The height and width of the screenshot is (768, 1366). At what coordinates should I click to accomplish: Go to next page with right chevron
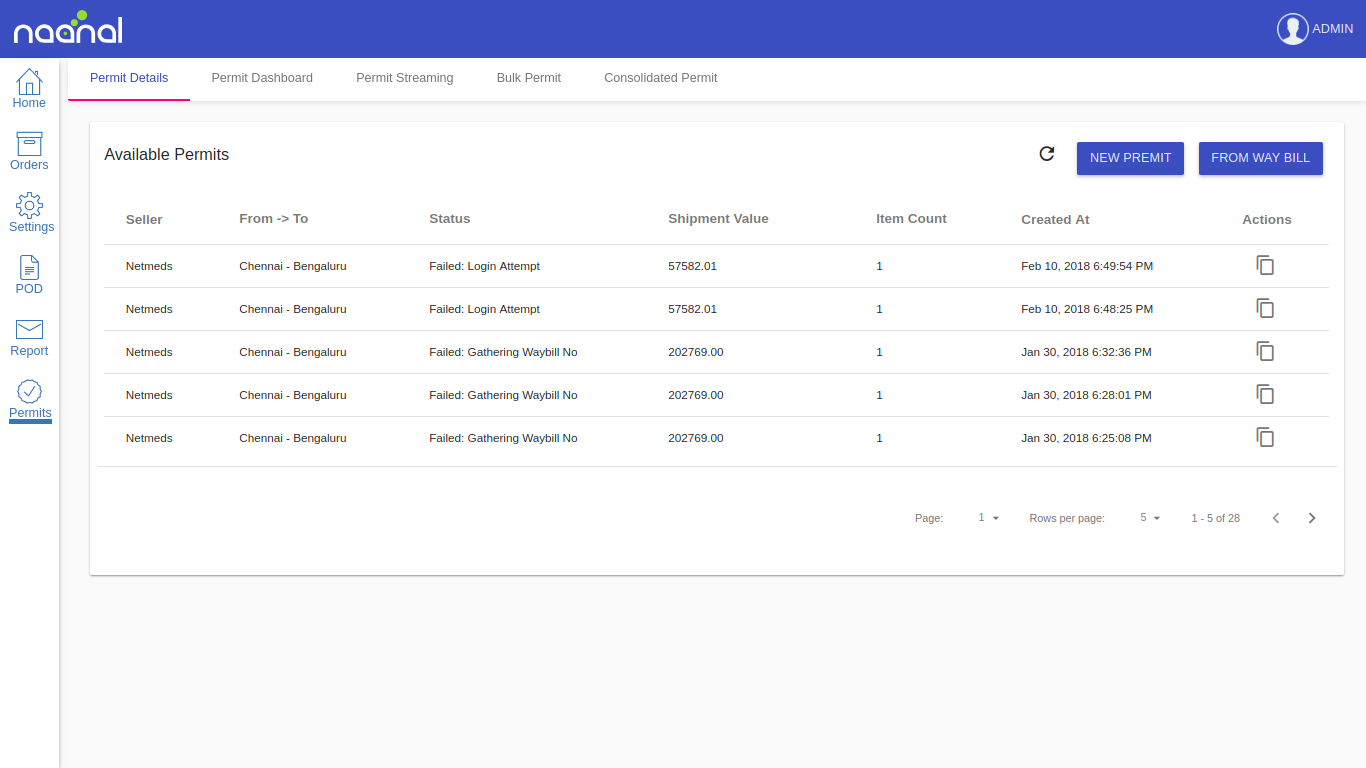(x=1312, y=517)
